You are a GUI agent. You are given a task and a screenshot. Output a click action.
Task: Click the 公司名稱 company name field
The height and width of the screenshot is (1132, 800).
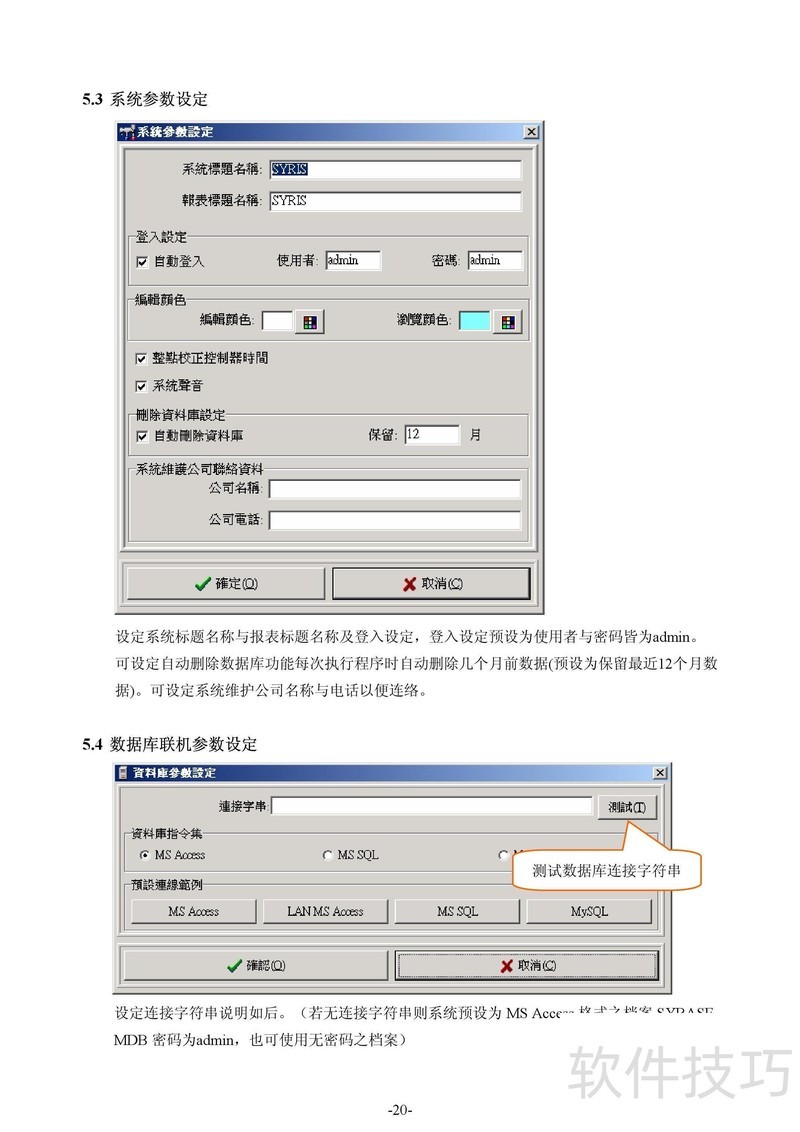395,489
